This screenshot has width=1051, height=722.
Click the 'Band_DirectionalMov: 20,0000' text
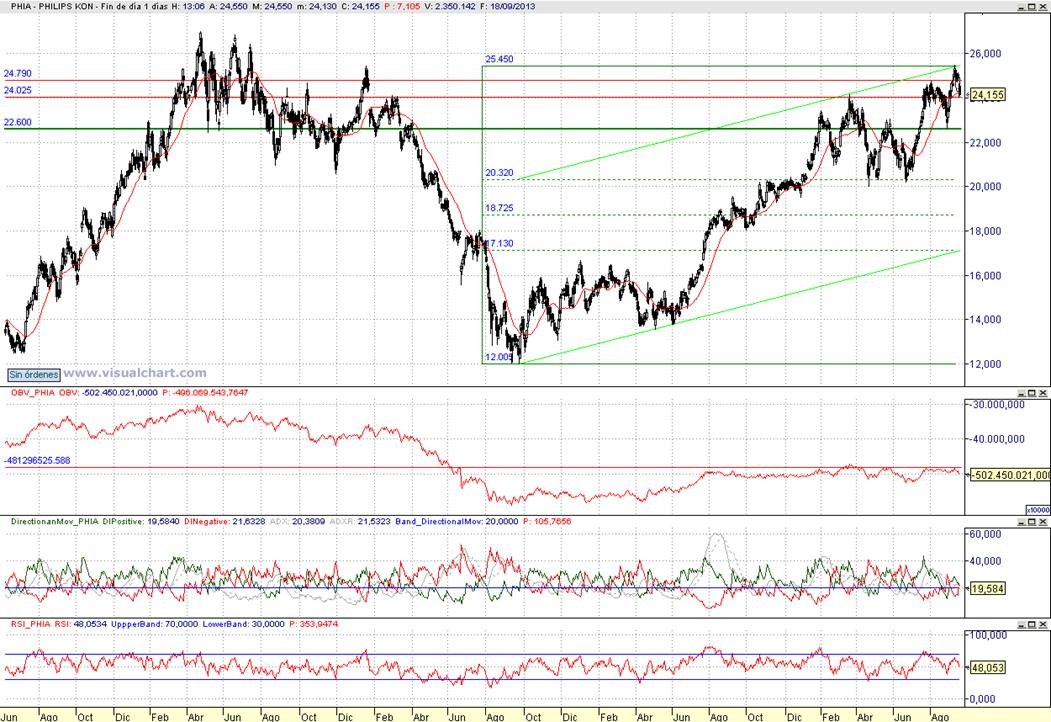pos(456,522)
